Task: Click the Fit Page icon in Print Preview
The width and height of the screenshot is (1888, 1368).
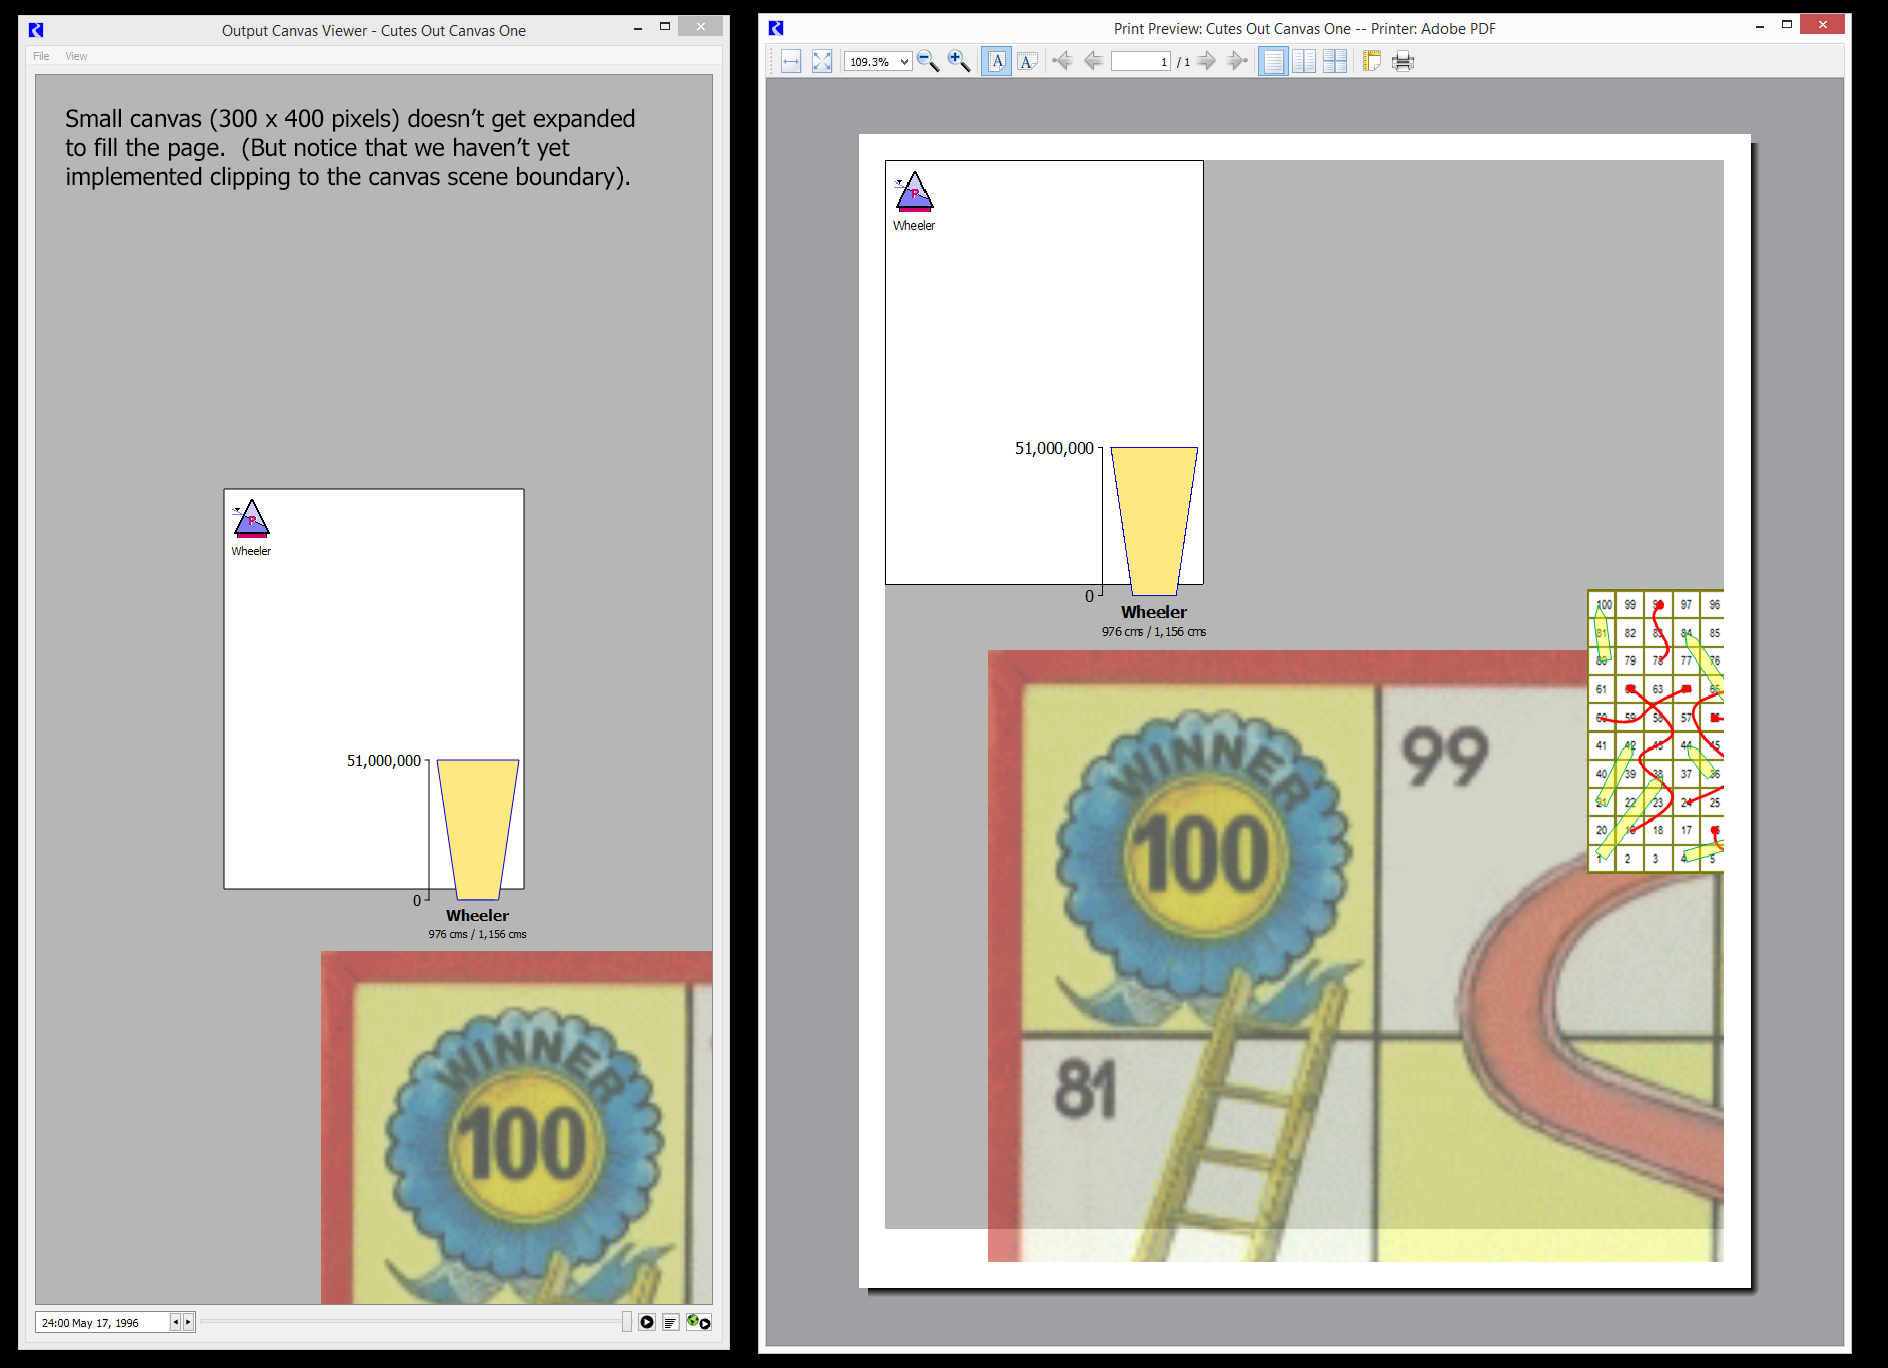Action: coord(822,62)
